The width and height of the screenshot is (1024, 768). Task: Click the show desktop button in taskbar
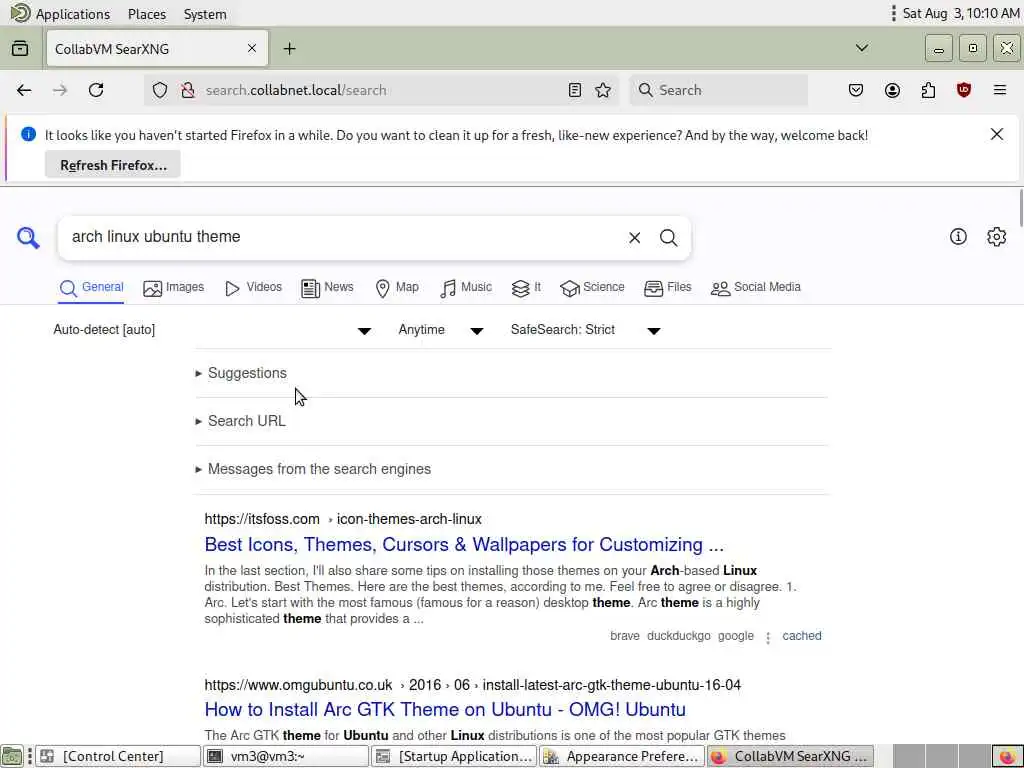pyautogui.click(x=12, y=756)
